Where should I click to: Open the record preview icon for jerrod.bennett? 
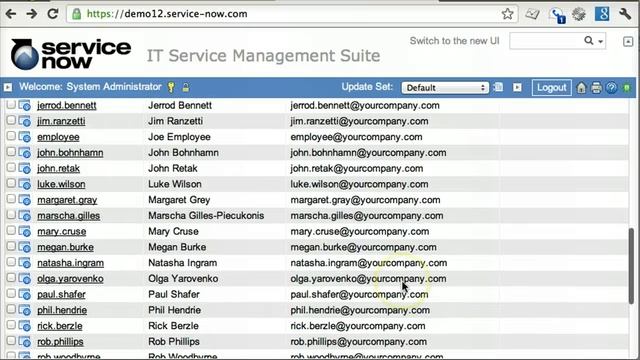[x=24, y=105]
